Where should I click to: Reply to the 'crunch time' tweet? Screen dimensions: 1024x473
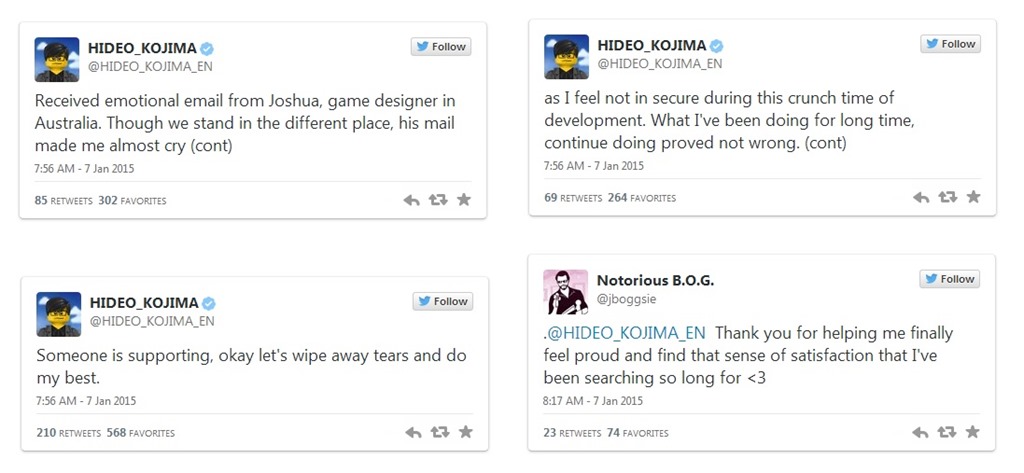[x=921, y=197]
